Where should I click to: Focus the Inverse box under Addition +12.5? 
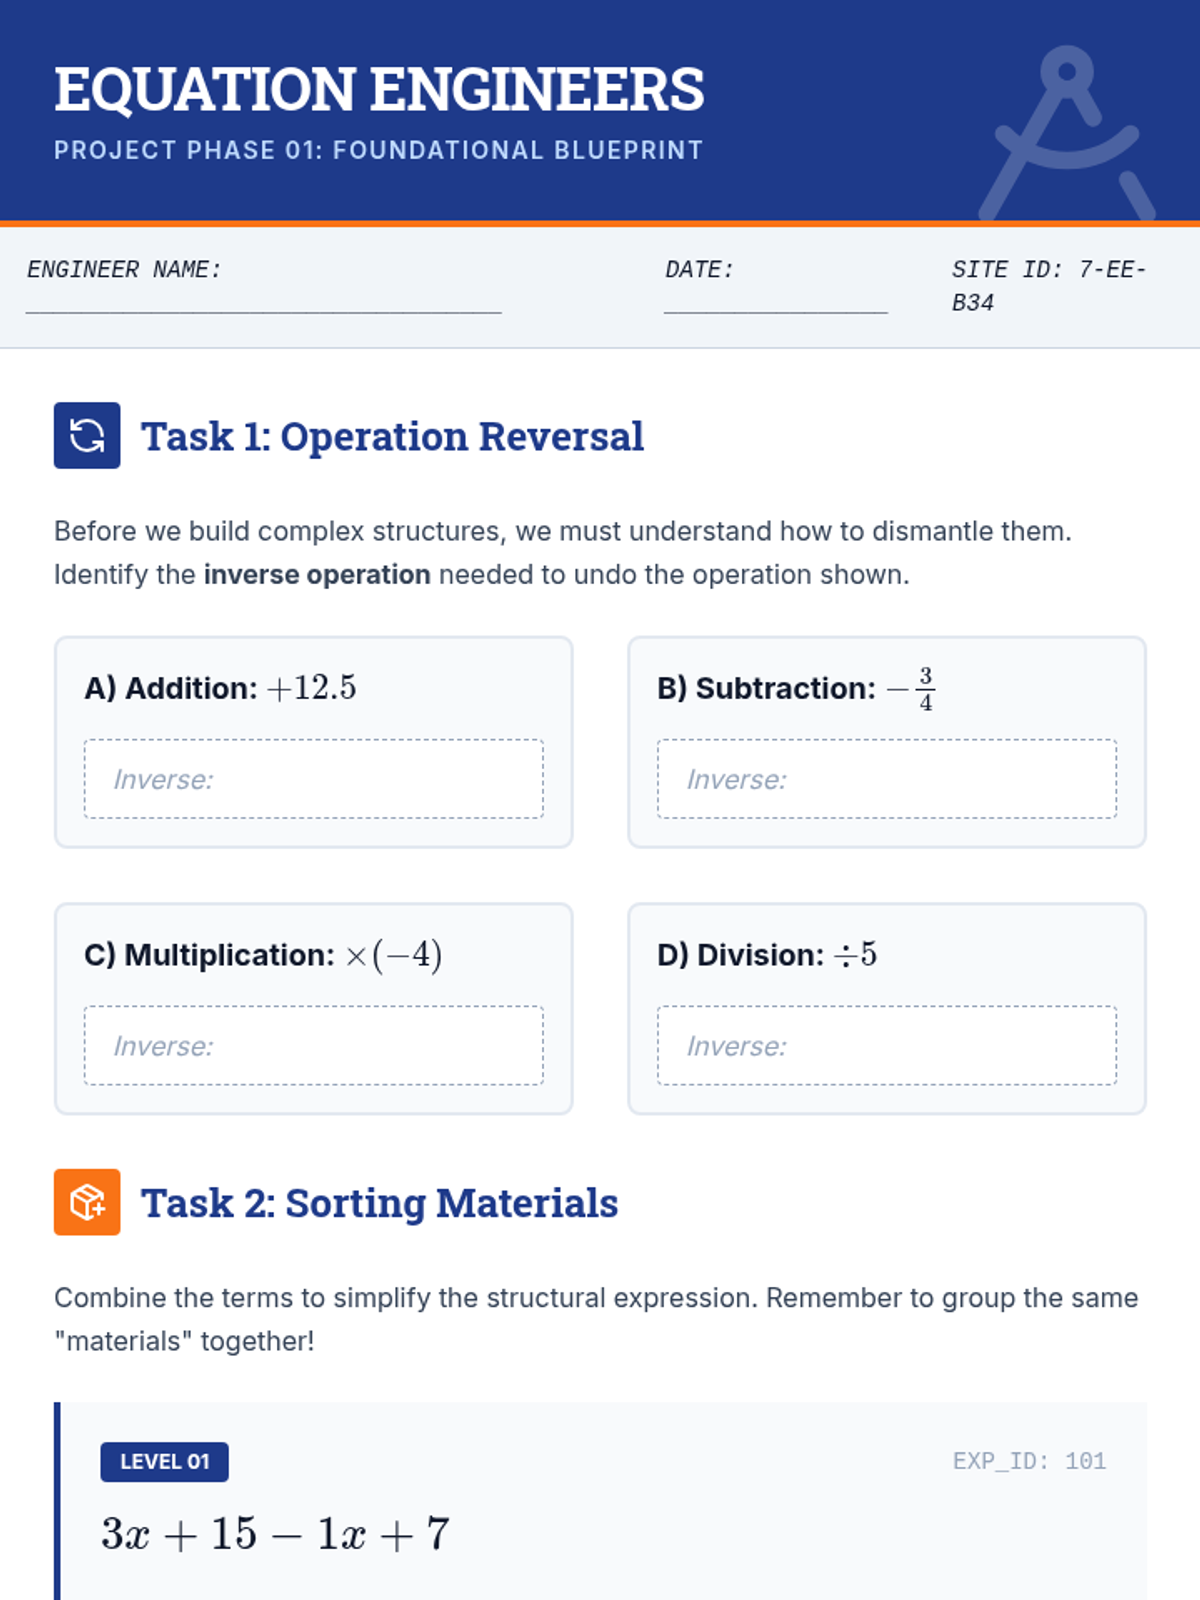point(314,779)
